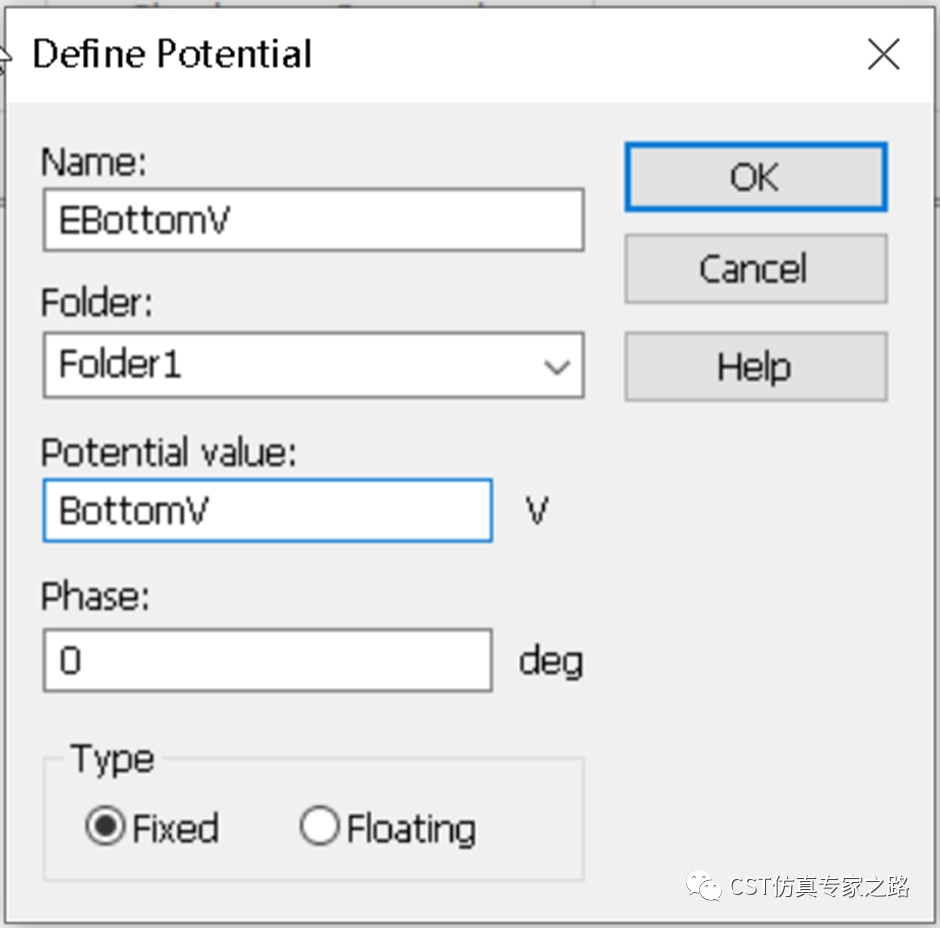Click the V unit label beside potential

pyautogui.click(x=537, y=511)
